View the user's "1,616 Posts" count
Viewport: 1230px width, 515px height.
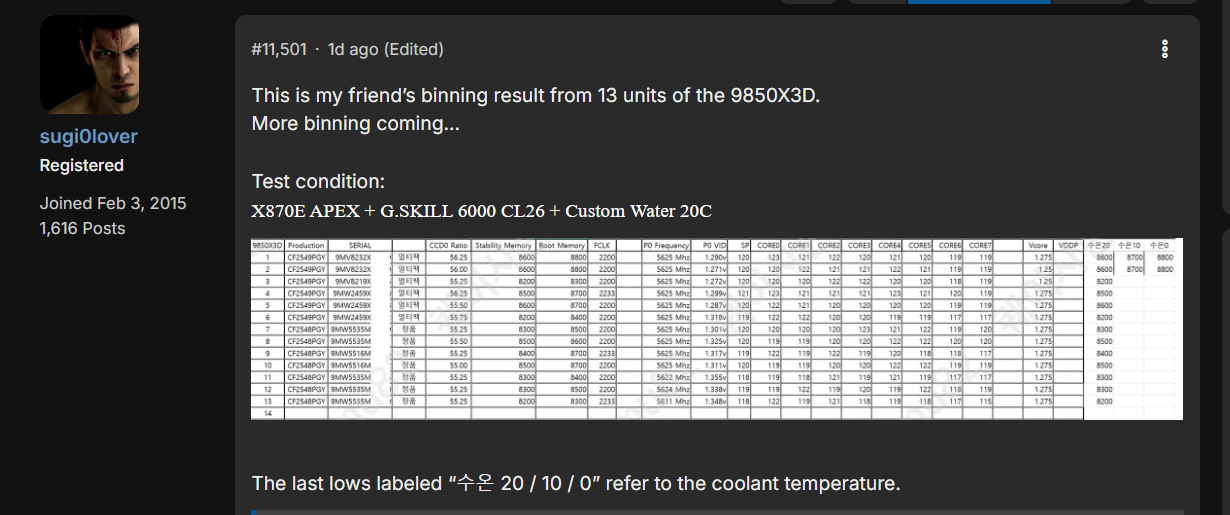coord(82,228)
